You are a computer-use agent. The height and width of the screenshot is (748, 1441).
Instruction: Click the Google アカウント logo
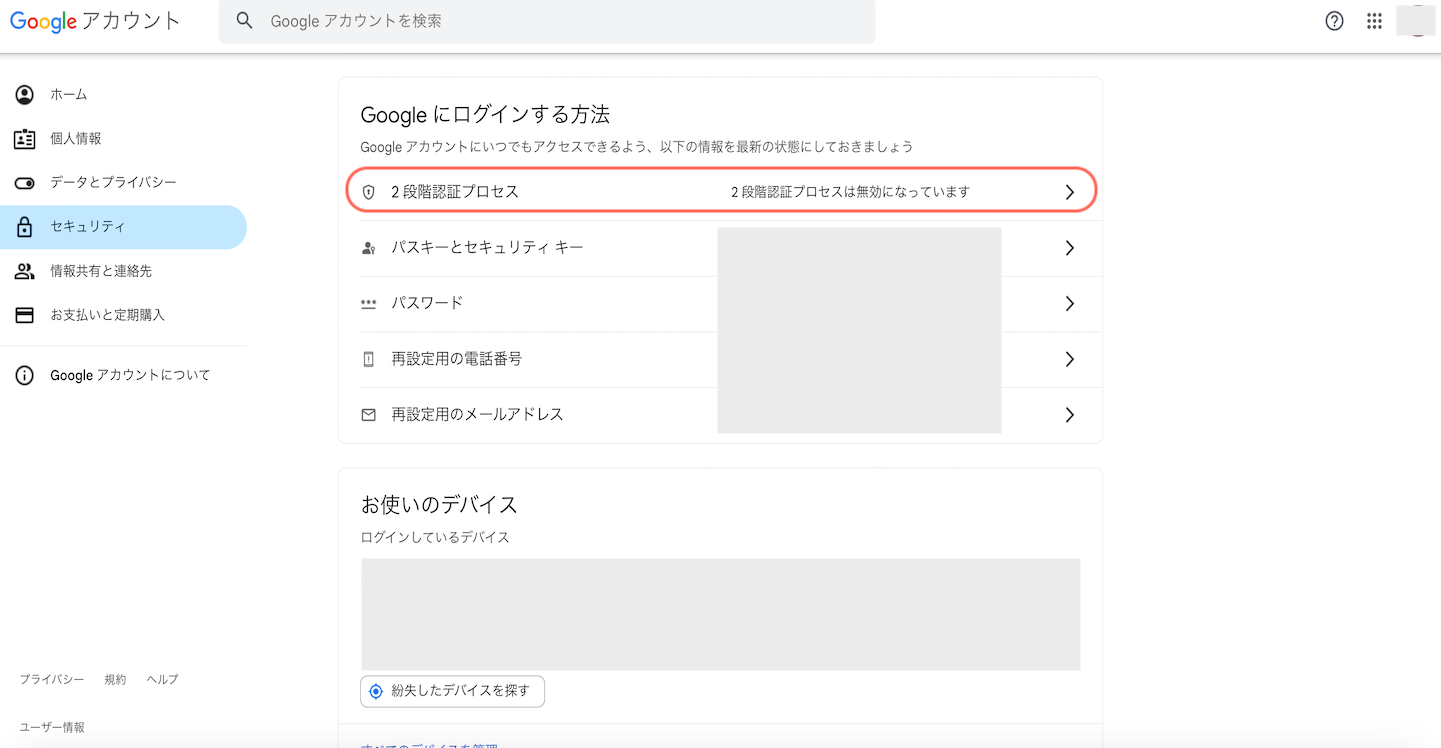pos(96,21)
